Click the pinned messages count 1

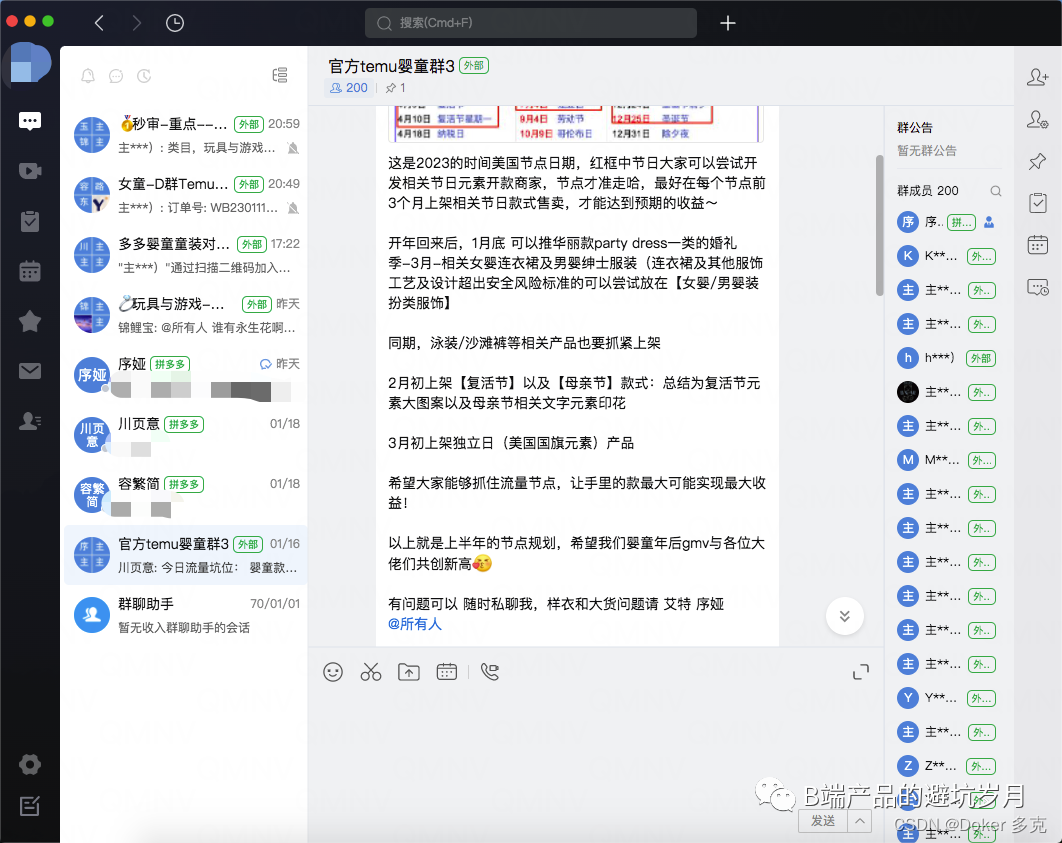click(x=396, y=88)
